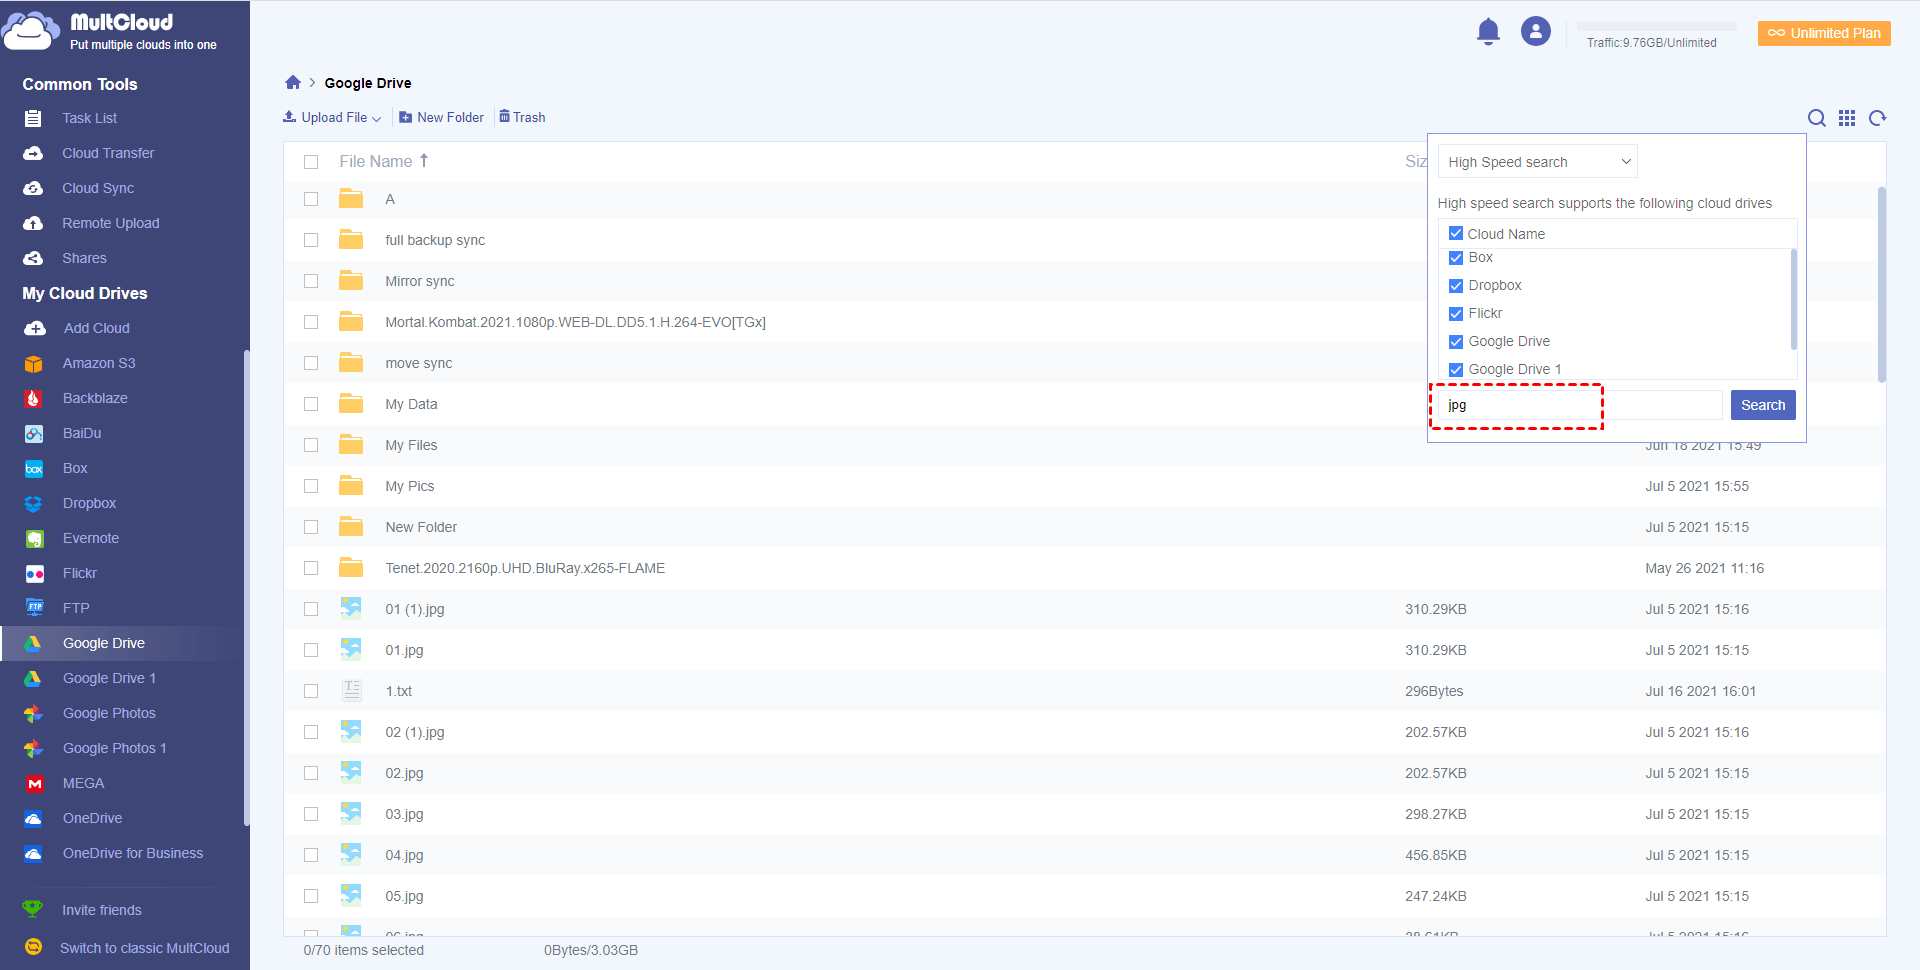Open the BaiDu drive icon

coord(34,433)
